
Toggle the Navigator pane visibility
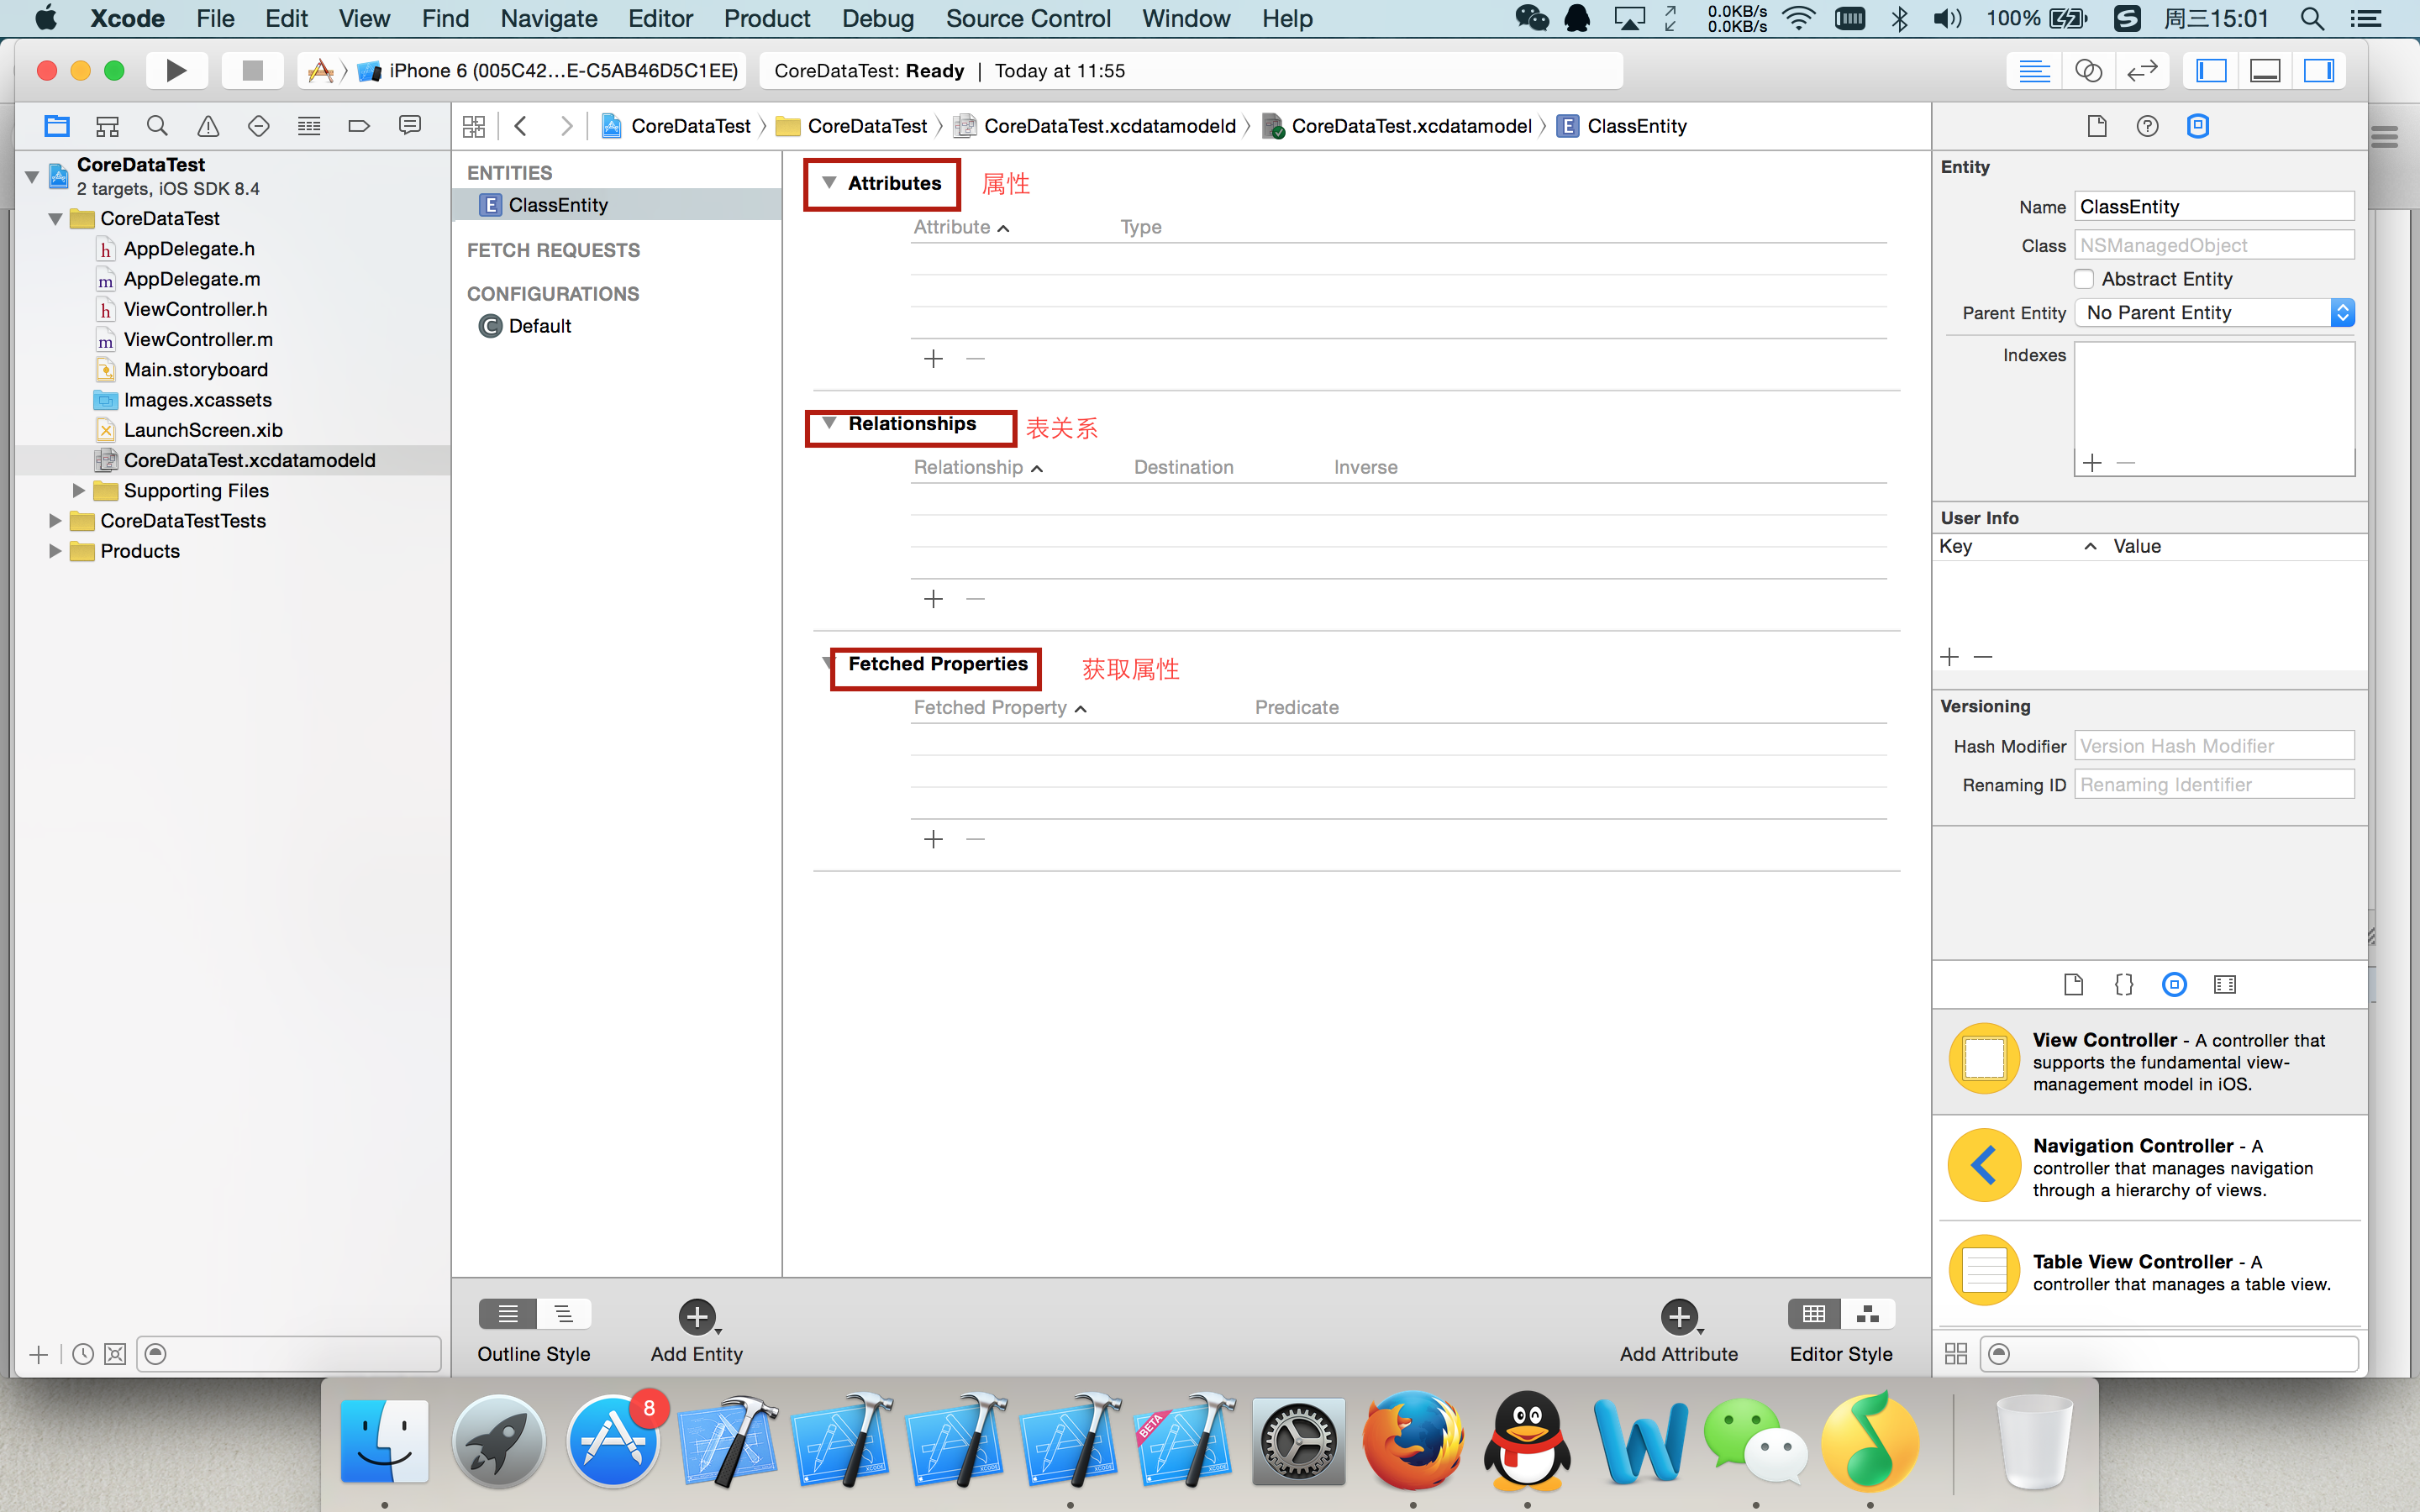pos(2211,71)
